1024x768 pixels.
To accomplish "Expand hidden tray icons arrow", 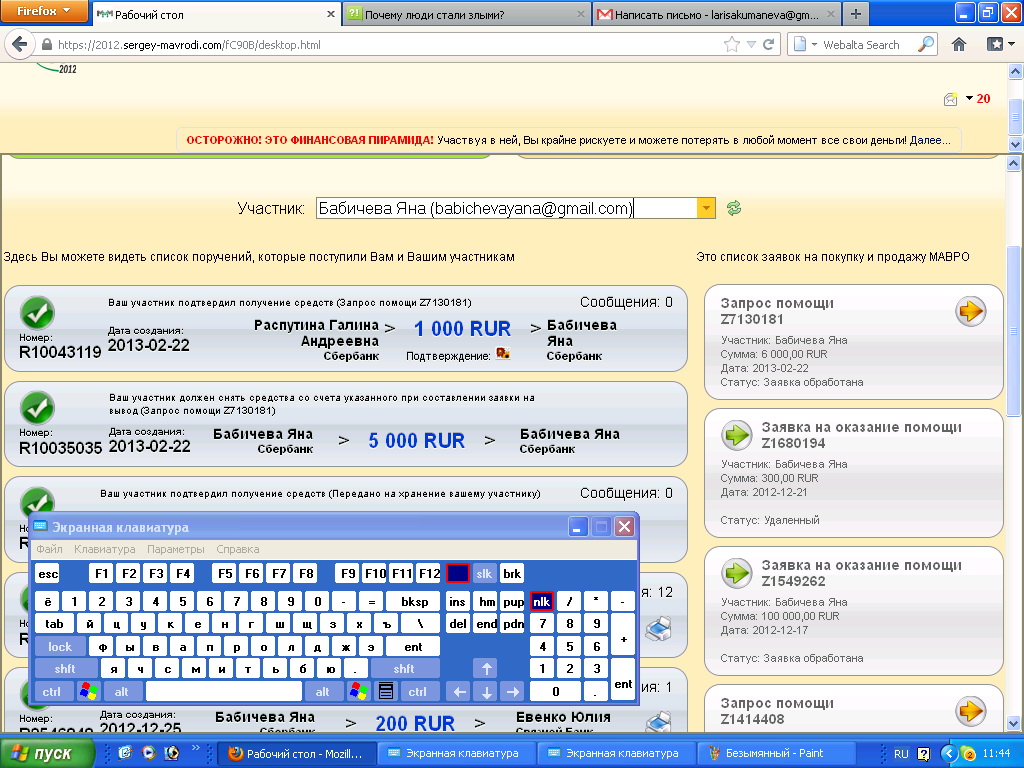I will click(x=948, y=754).
